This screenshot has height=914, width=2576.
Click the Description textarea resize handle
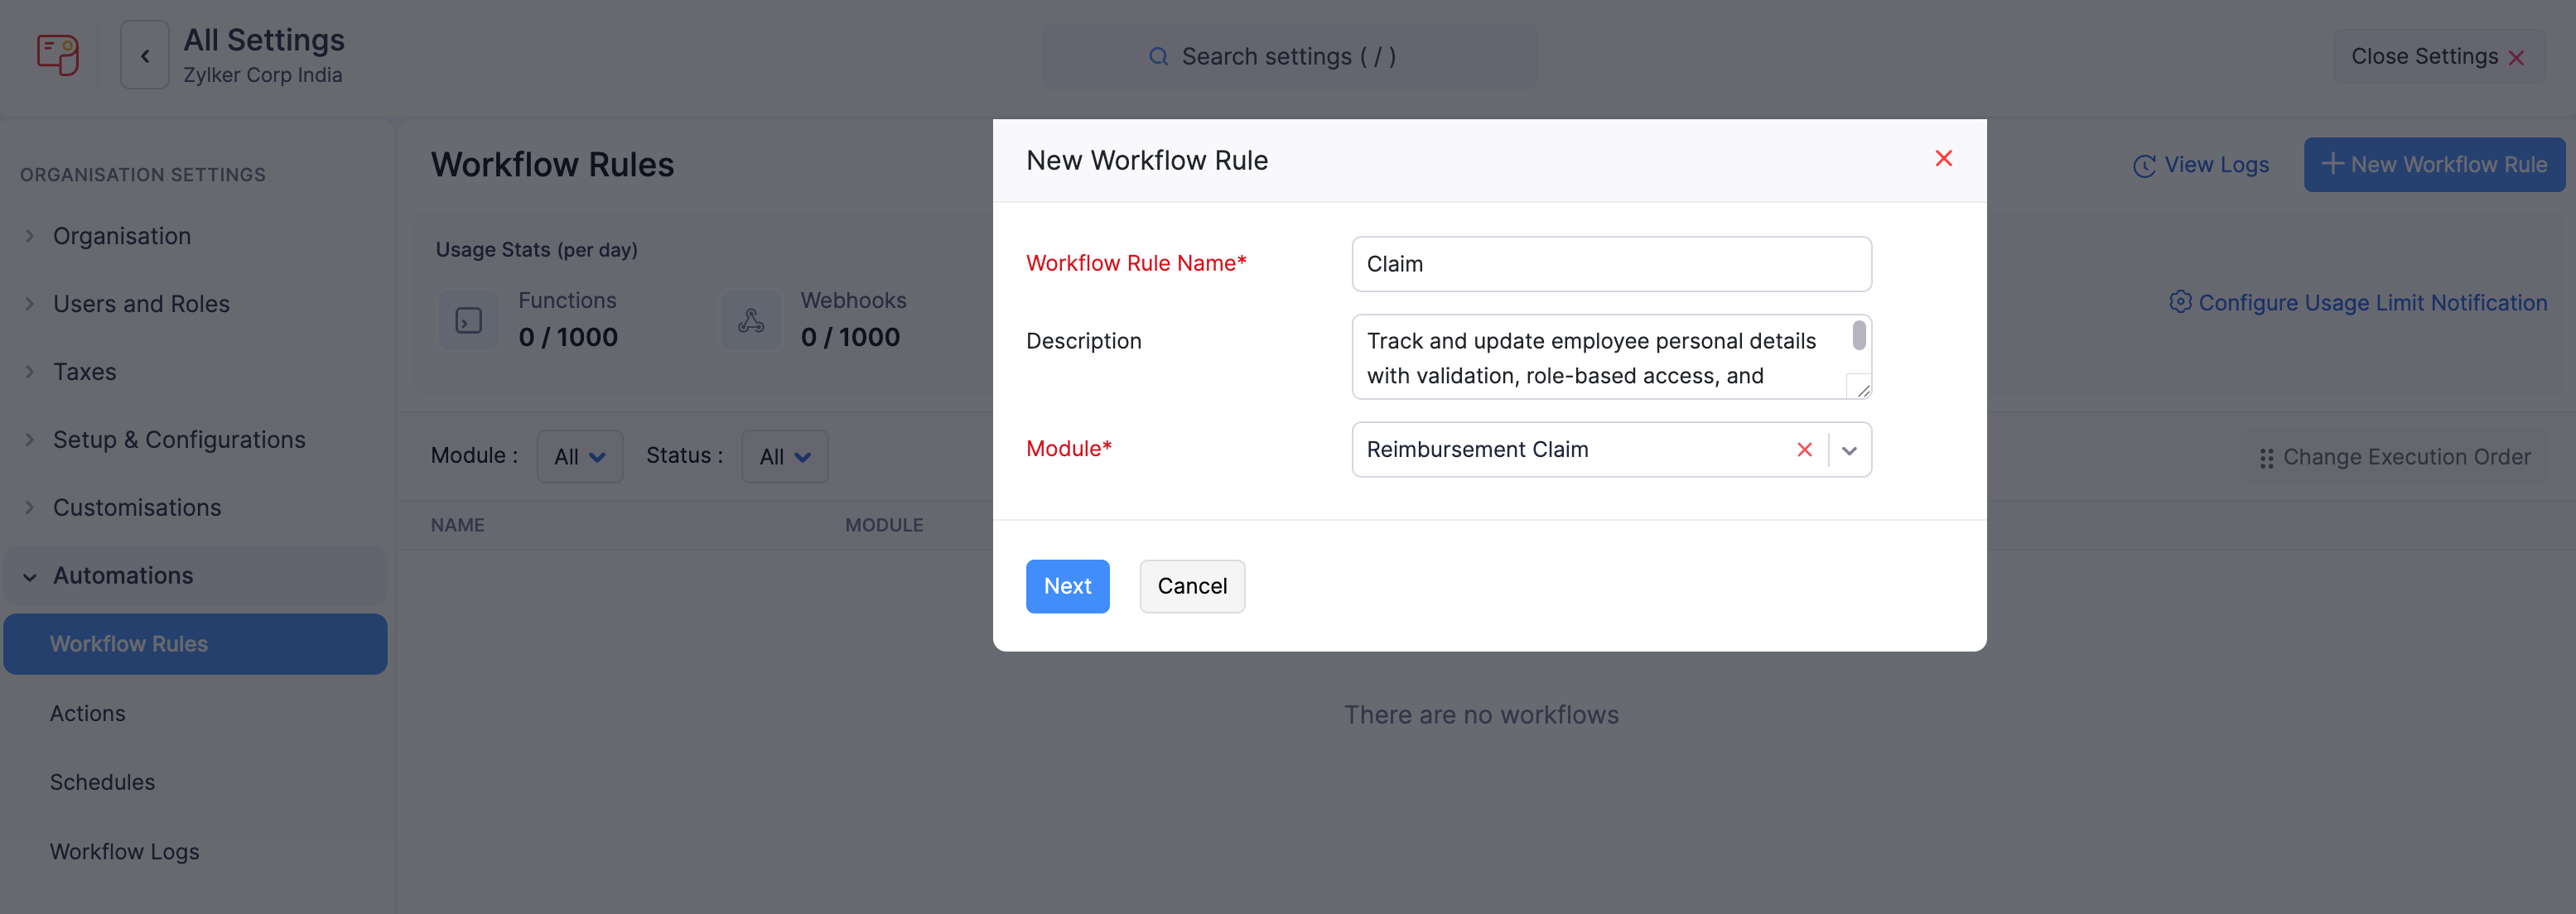pos(1862,390)
